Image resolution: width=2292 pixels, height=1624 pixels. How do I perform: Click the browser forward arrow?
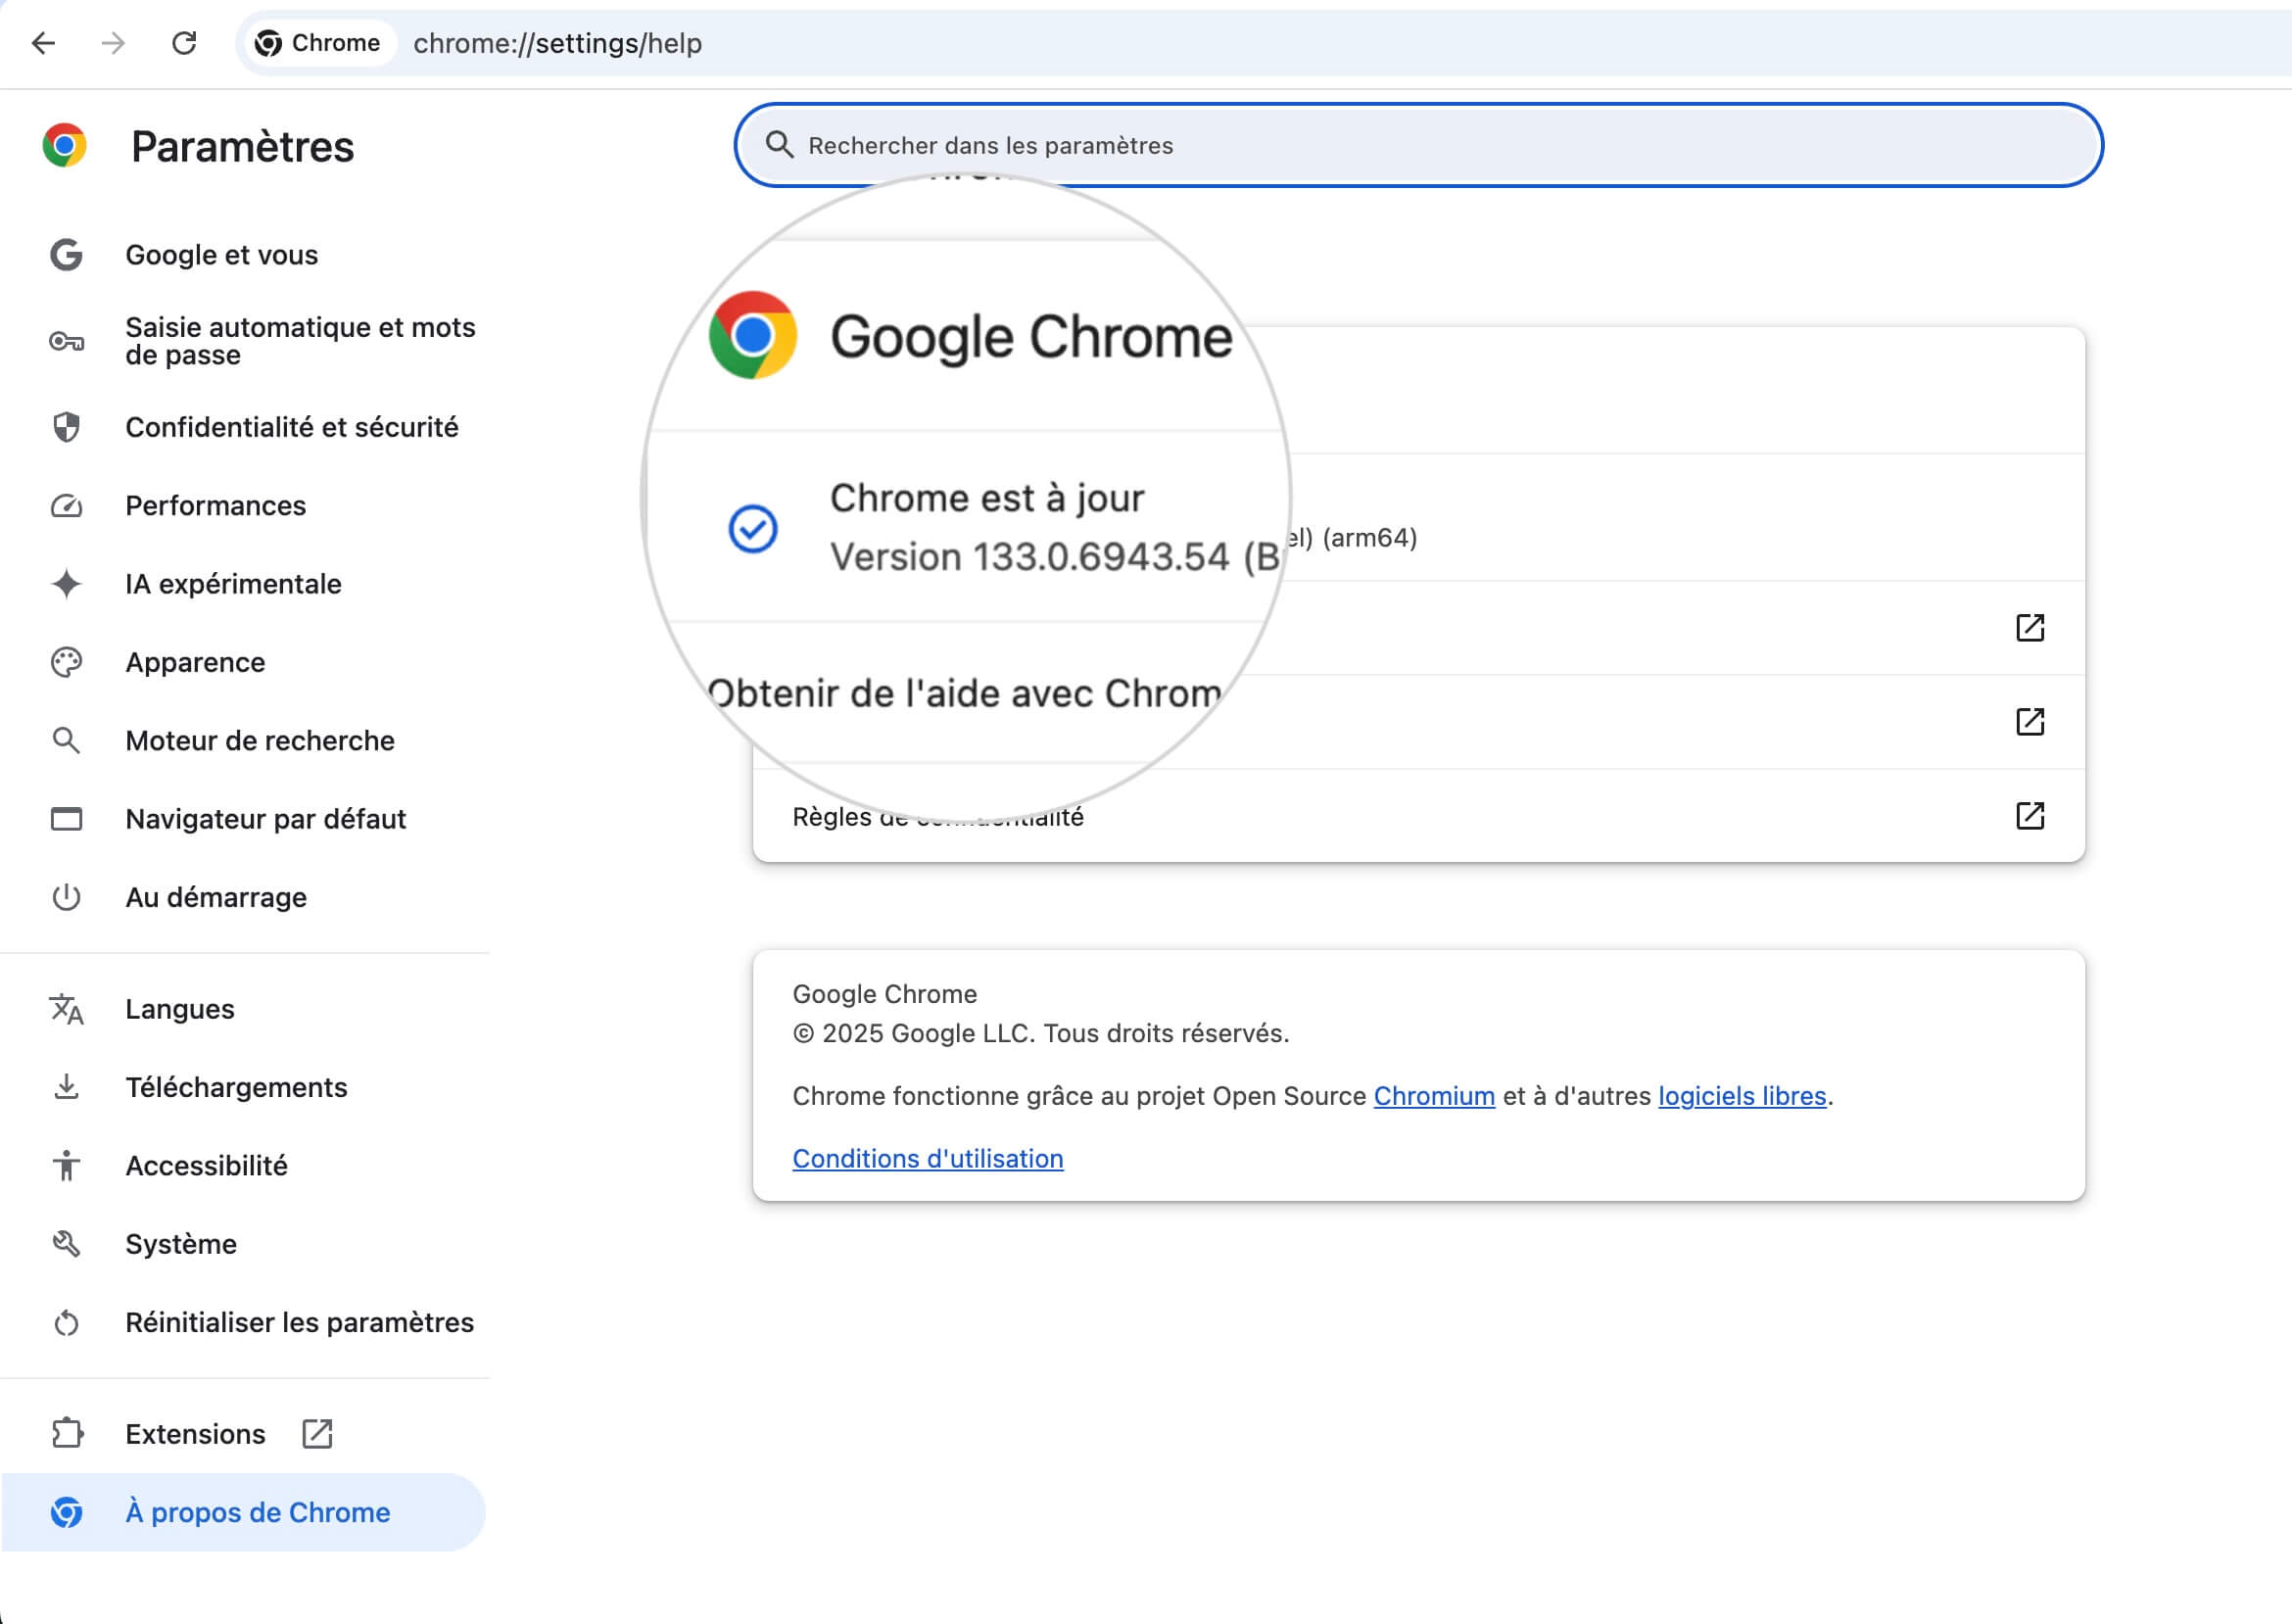113,43
